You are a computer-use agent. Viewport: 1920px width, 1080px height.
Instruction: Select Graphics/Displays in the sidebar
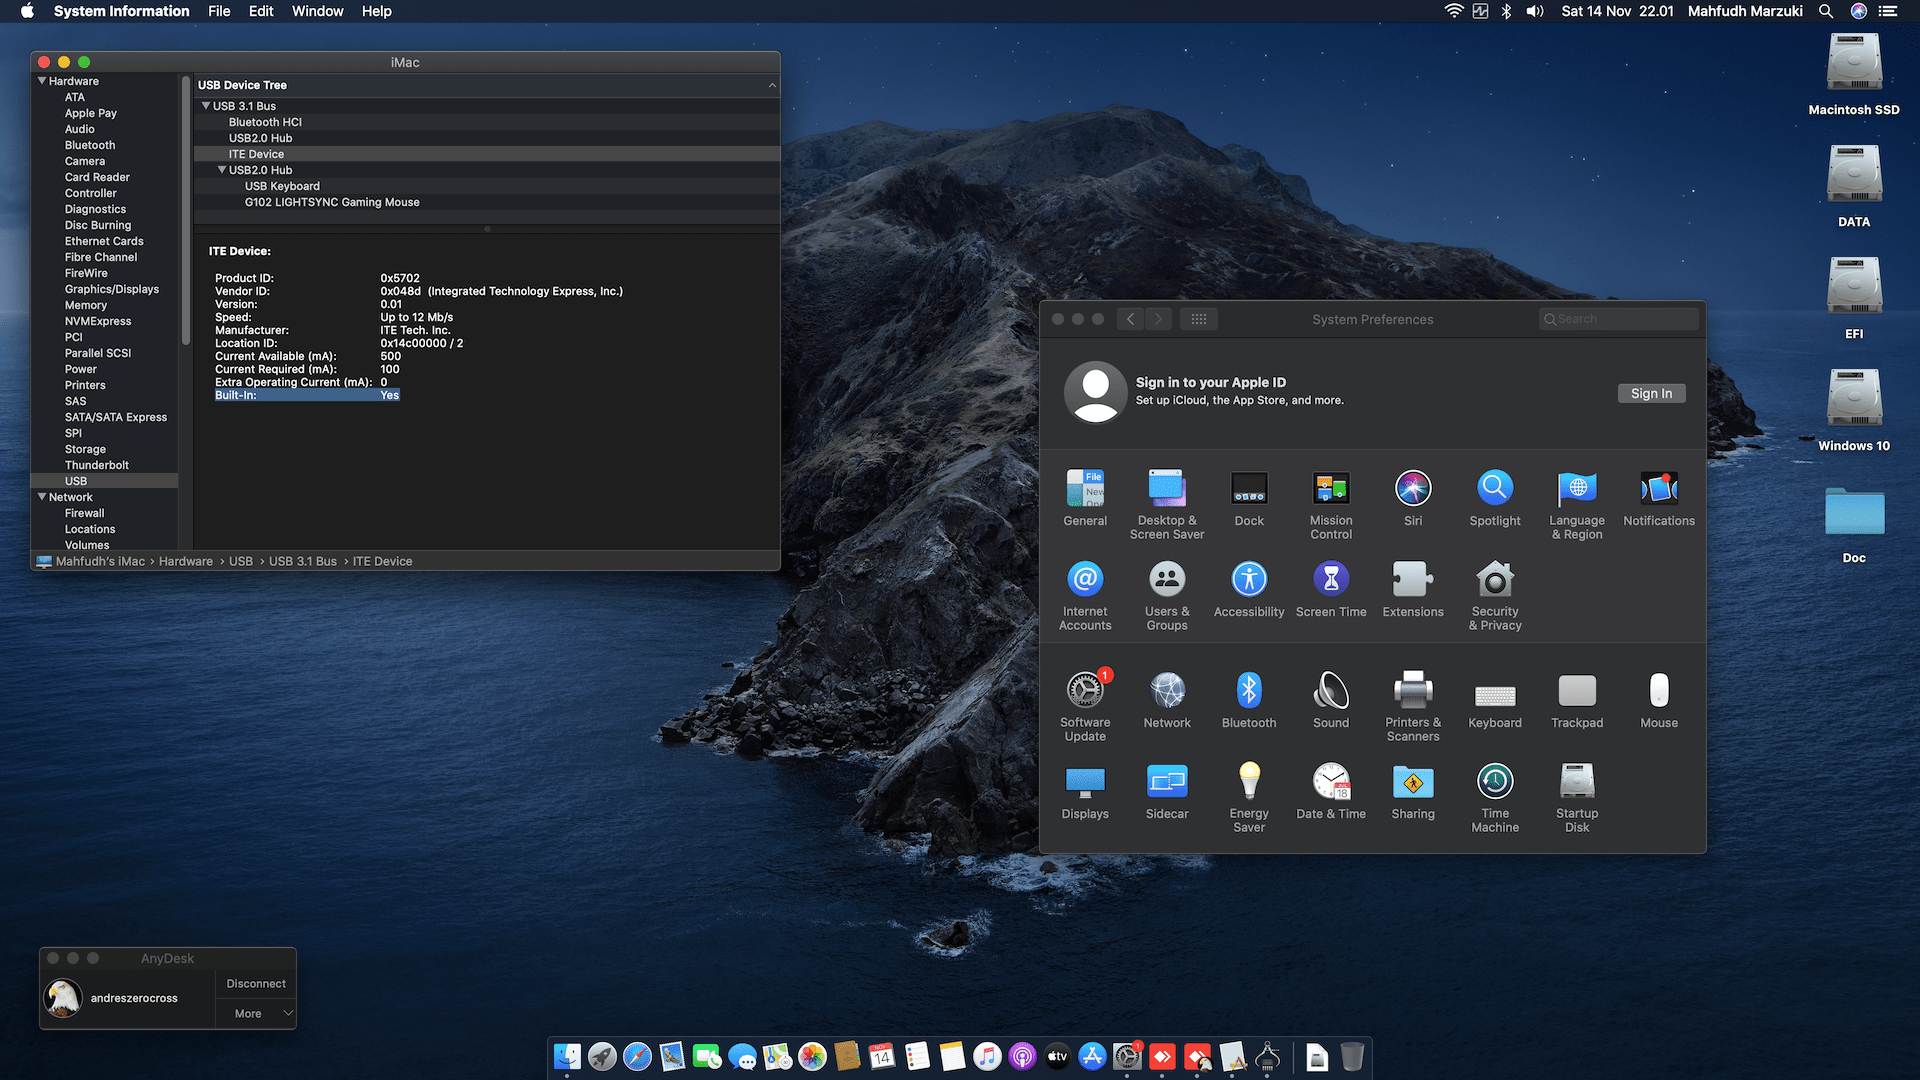point(112,289)
